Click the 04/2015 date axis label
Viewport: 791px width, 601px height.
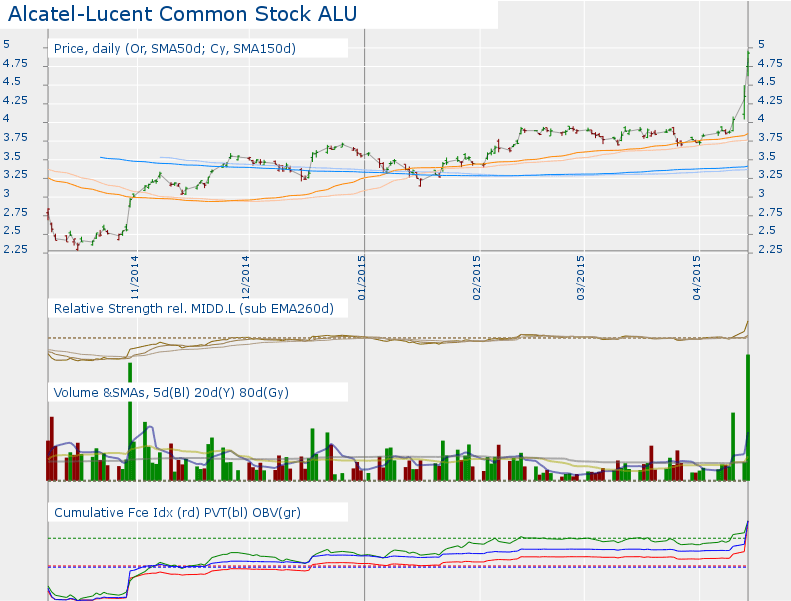696,278
